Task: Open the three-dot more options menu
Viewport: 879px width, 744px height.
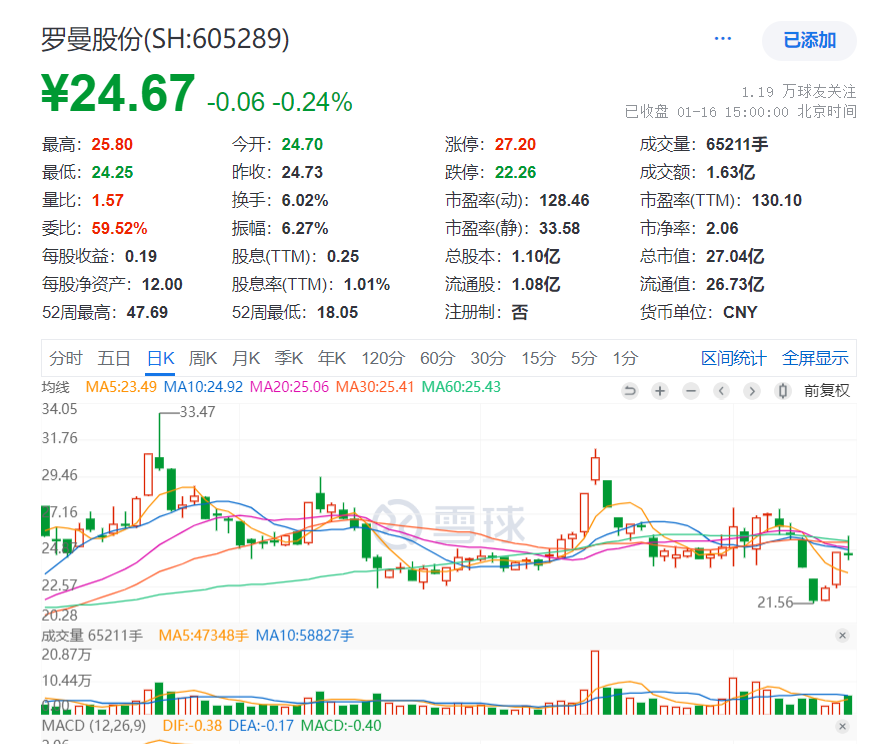Action: pyautogui.click(x=723, y=39)
